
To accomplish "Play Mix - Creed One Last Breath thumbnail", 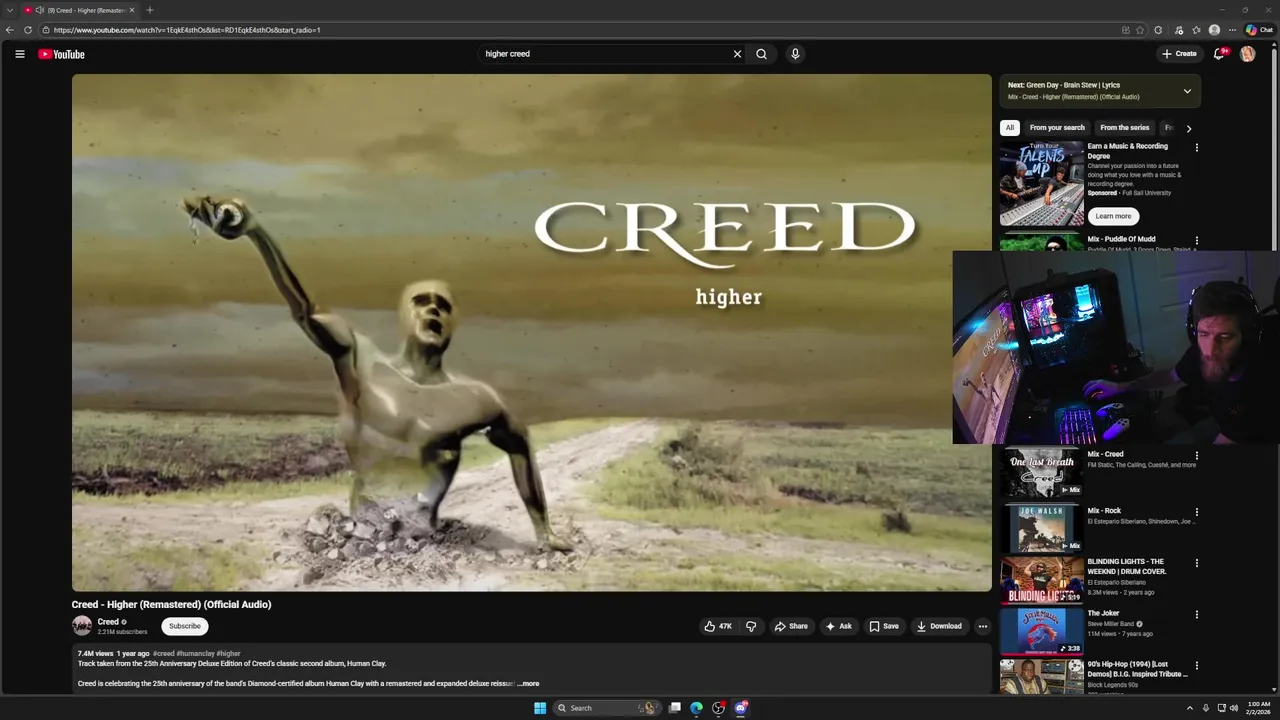I will coord(1041,473).
